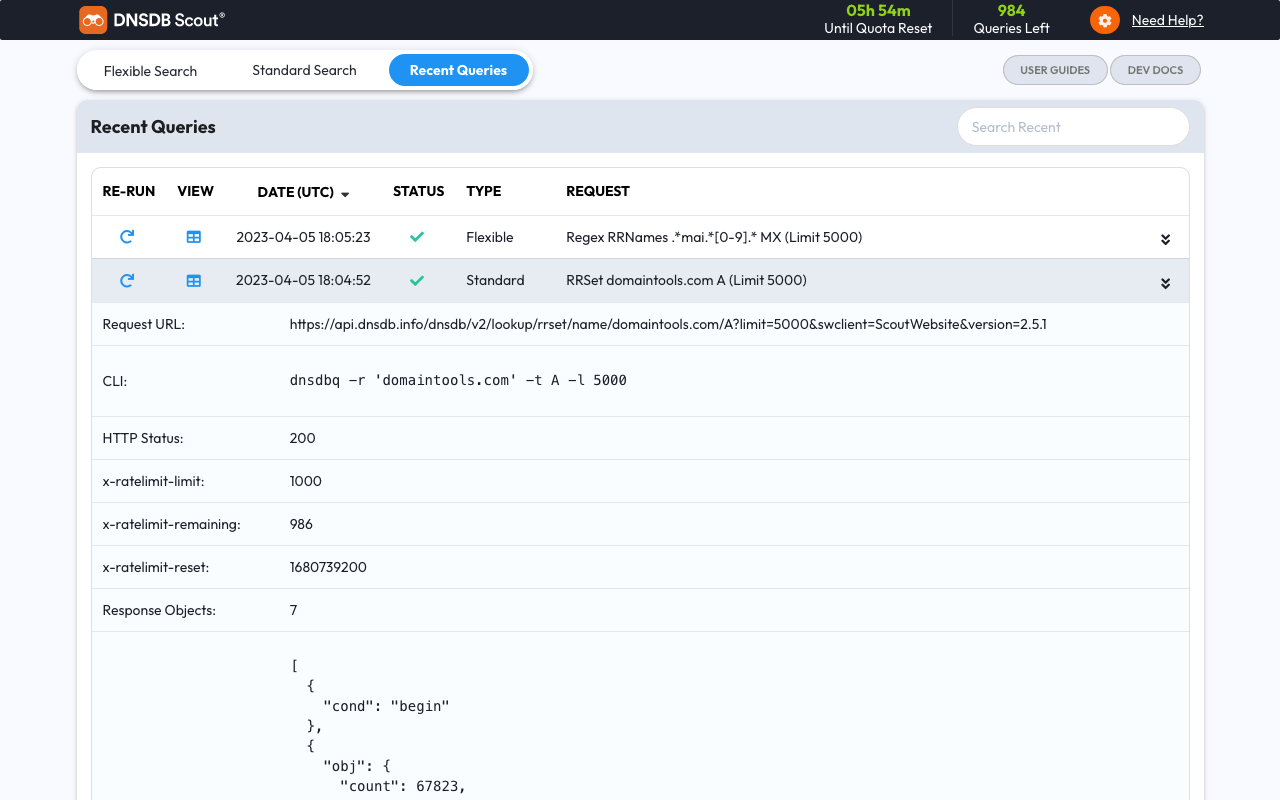Click green status checkmark of Standard query

tap(417, 281)
